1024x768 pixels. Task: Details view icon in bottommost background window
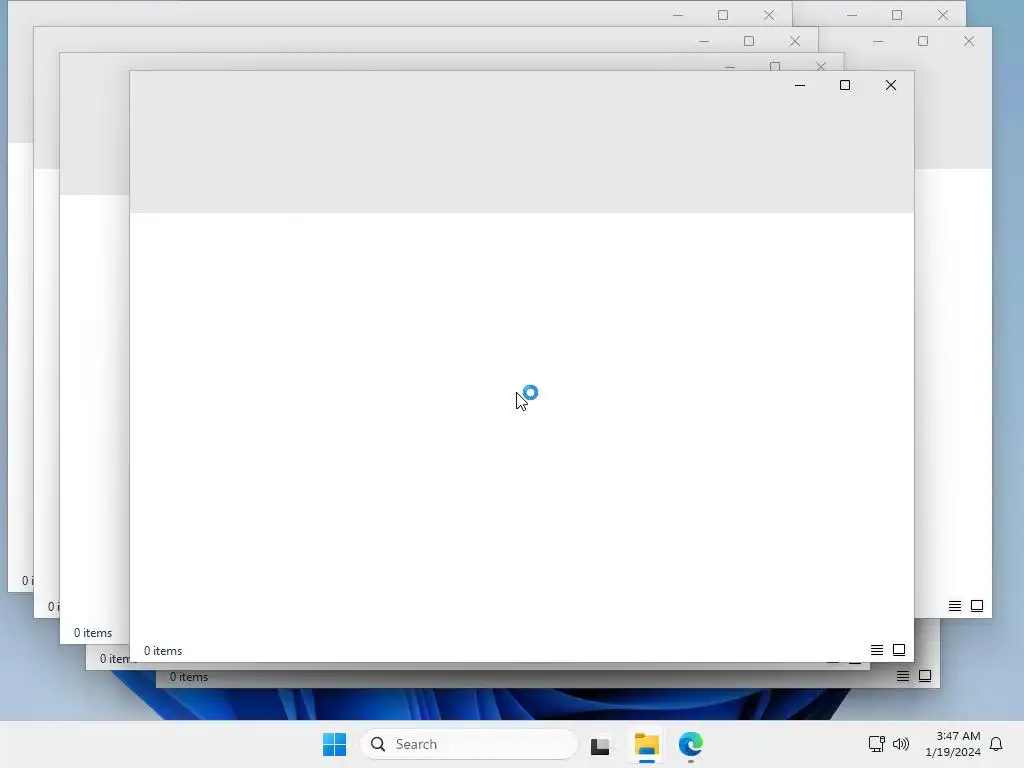(903, 676)
